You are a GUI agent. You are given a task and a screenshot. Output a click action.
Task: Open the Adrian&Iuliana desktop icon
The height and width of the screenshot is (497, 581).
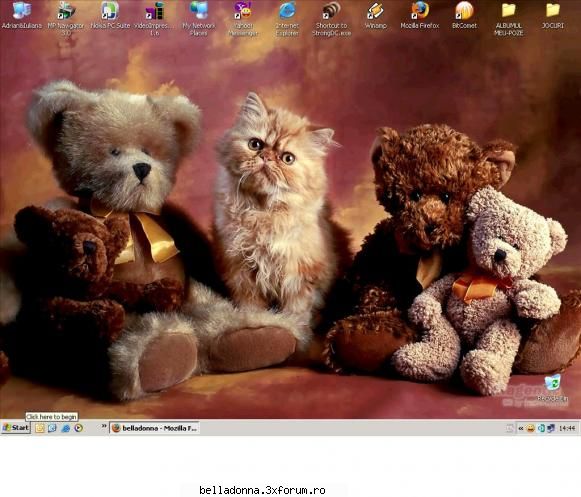point(22,15)
